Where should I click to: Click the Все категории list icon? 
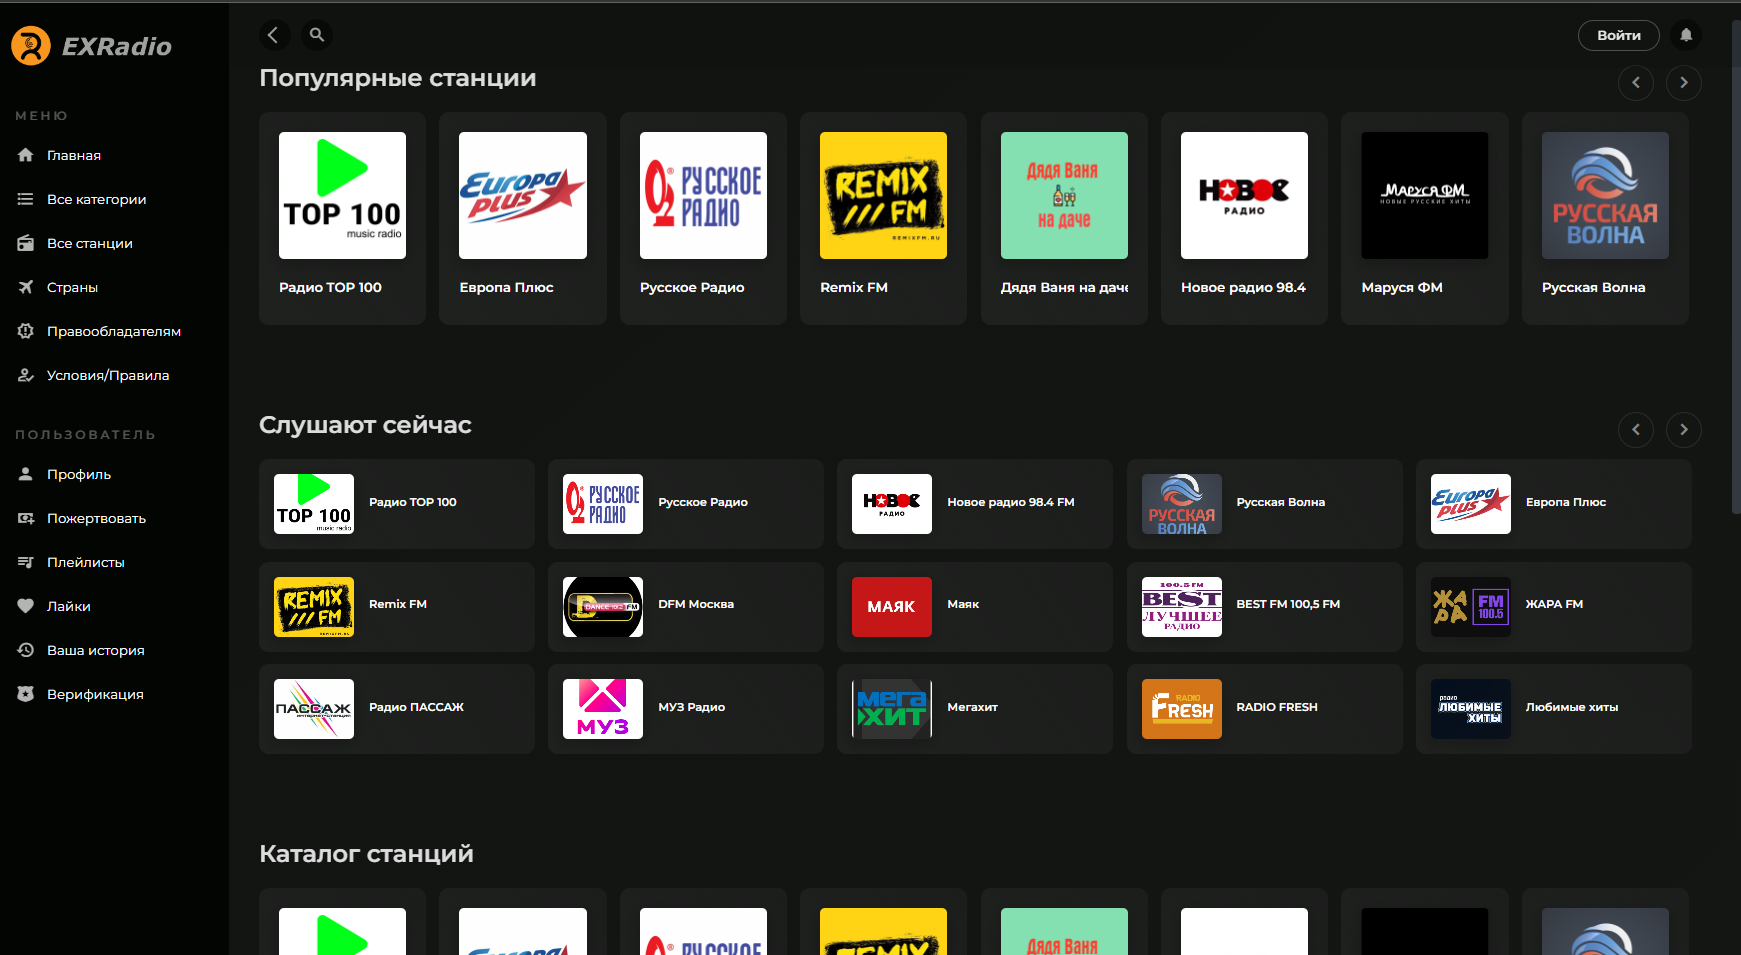point(26,199)
